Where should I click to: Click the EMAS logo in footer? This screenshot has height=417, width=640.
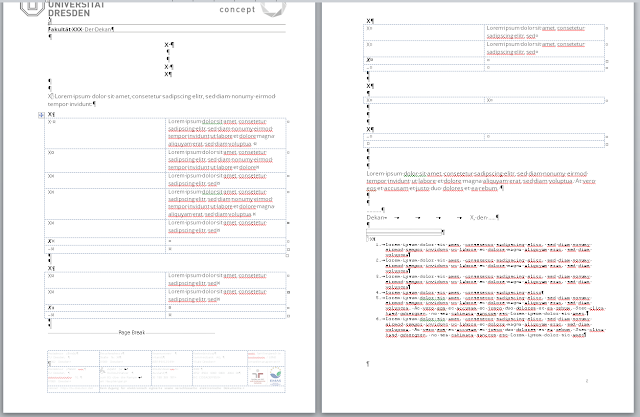(x=276, y=376)
